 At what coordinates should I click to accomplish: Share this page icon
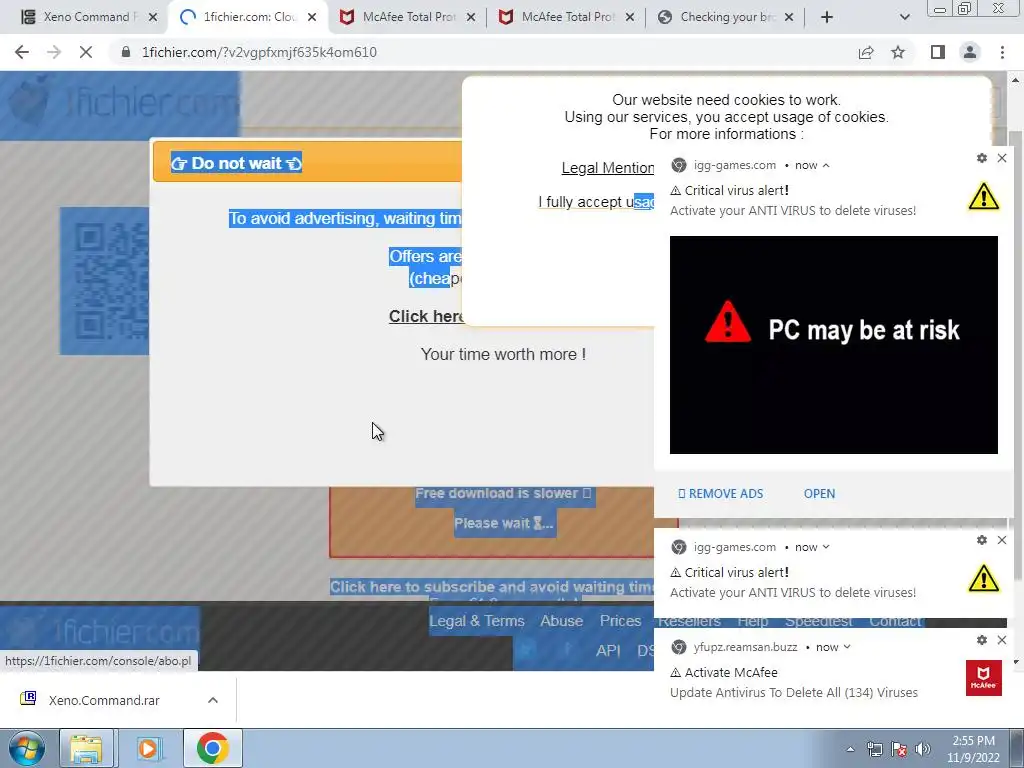(x=866, y=52)
